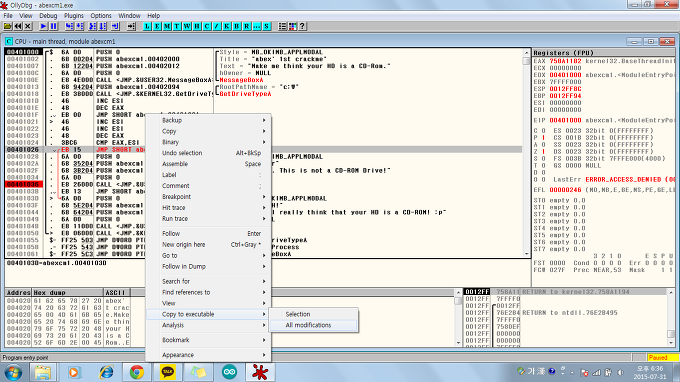Image resolution: width=680 pixels, height=382 pixels.
Task: Open Memory map via M icon
Action: click(x=167, y=26)
